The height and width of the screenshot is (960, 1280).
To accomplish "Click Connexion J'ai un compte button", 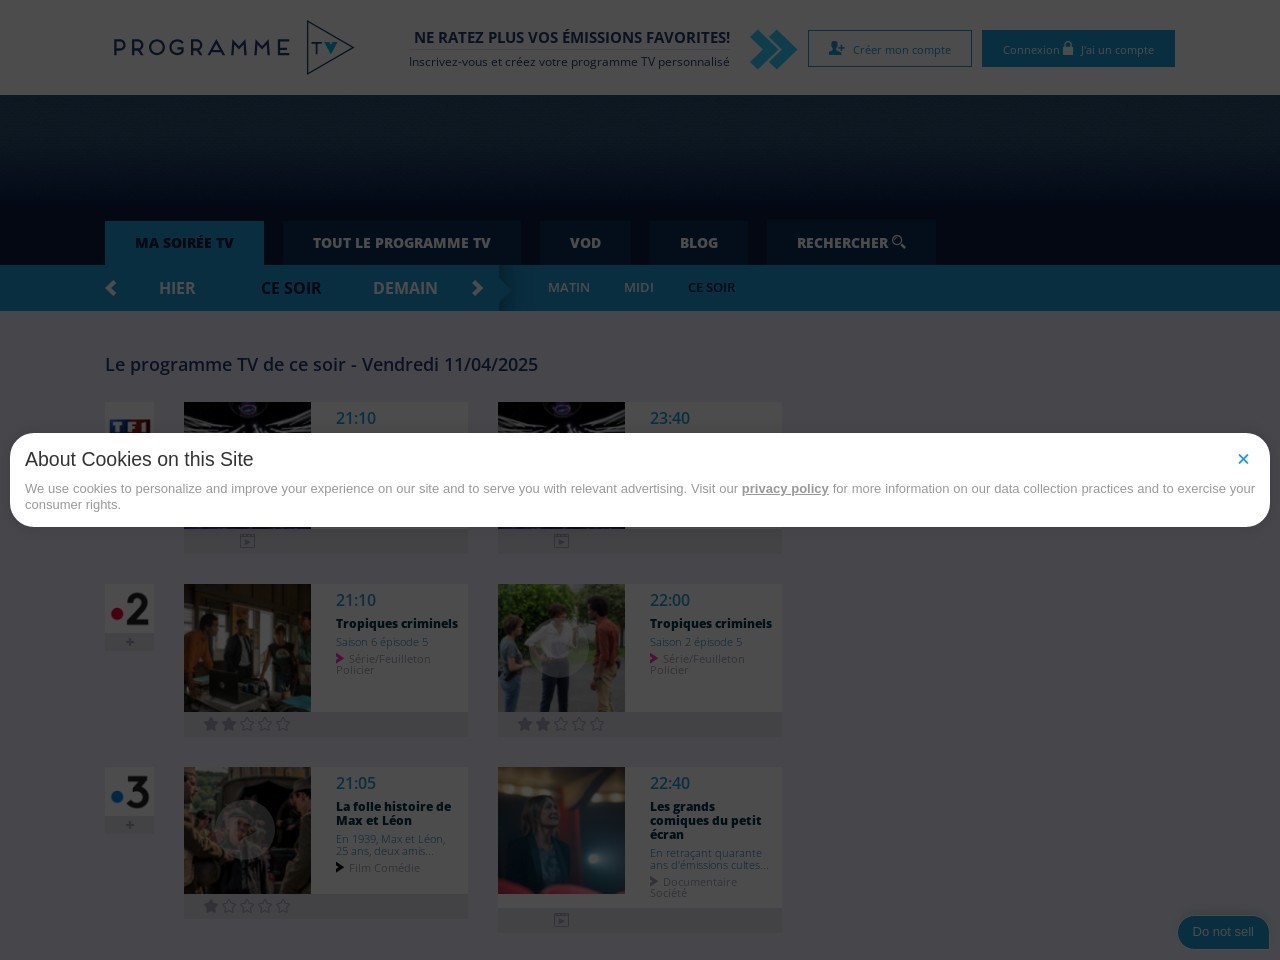I will click(x=1078, y=49).
